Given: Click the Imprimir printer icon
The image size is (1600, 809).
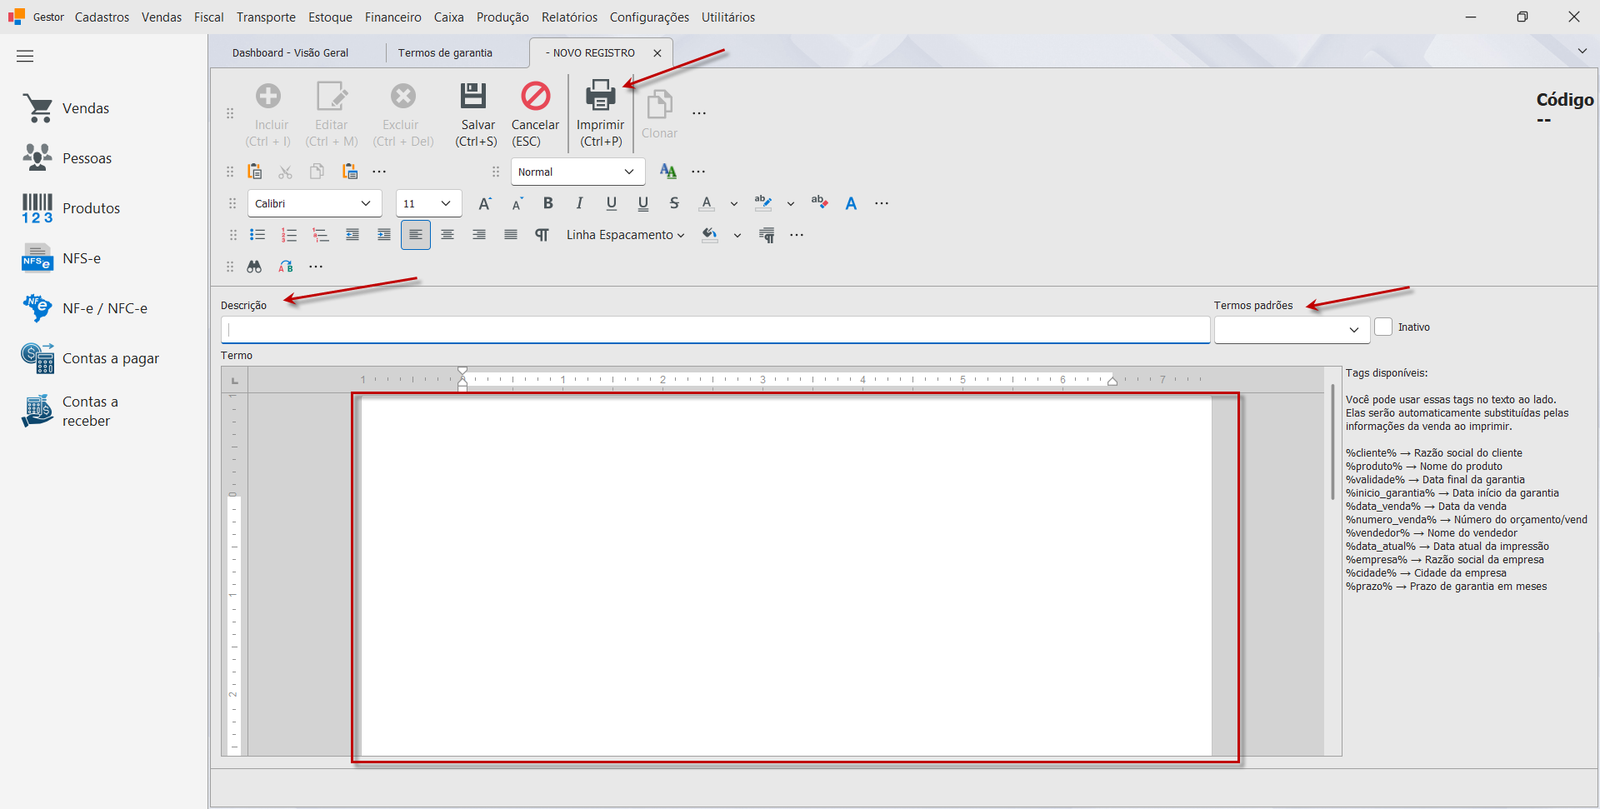Looking at the screenshot, I should point(600,95).
